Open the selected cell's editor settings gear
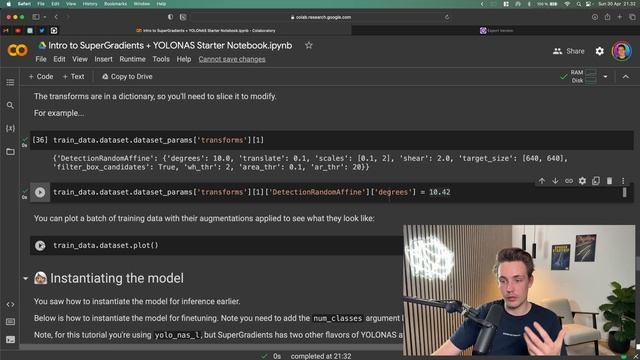The width and height of the screenshot is (640, 360). pos(582,181)
